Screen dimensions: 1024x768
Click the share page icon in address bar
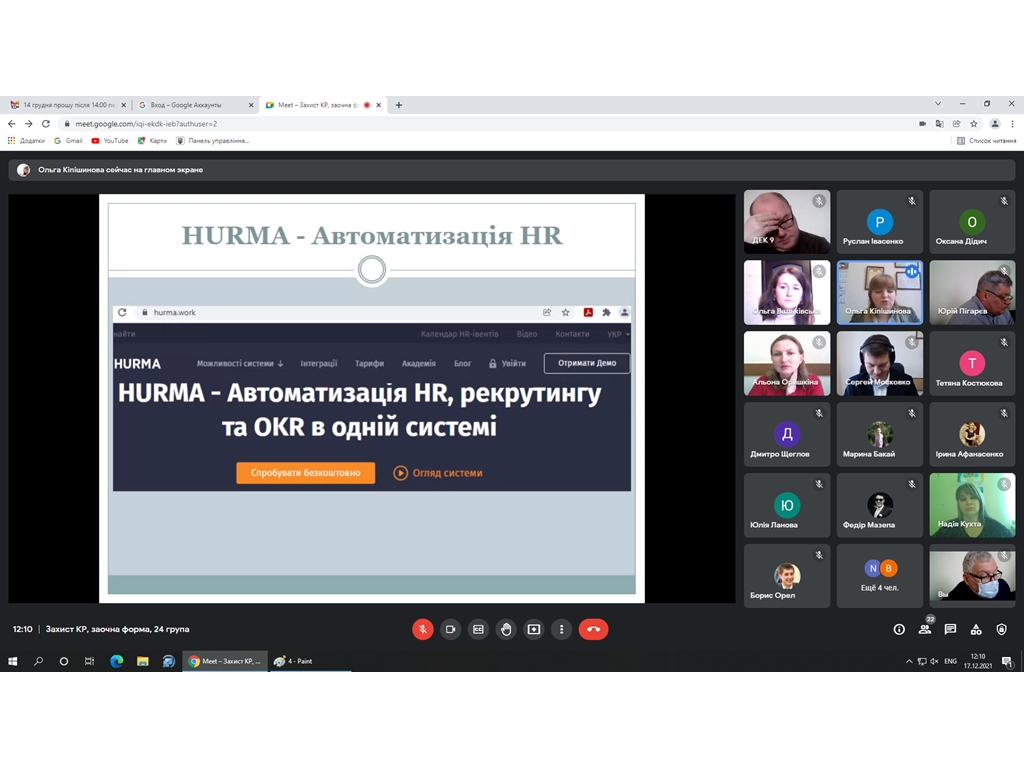[957, 123]
